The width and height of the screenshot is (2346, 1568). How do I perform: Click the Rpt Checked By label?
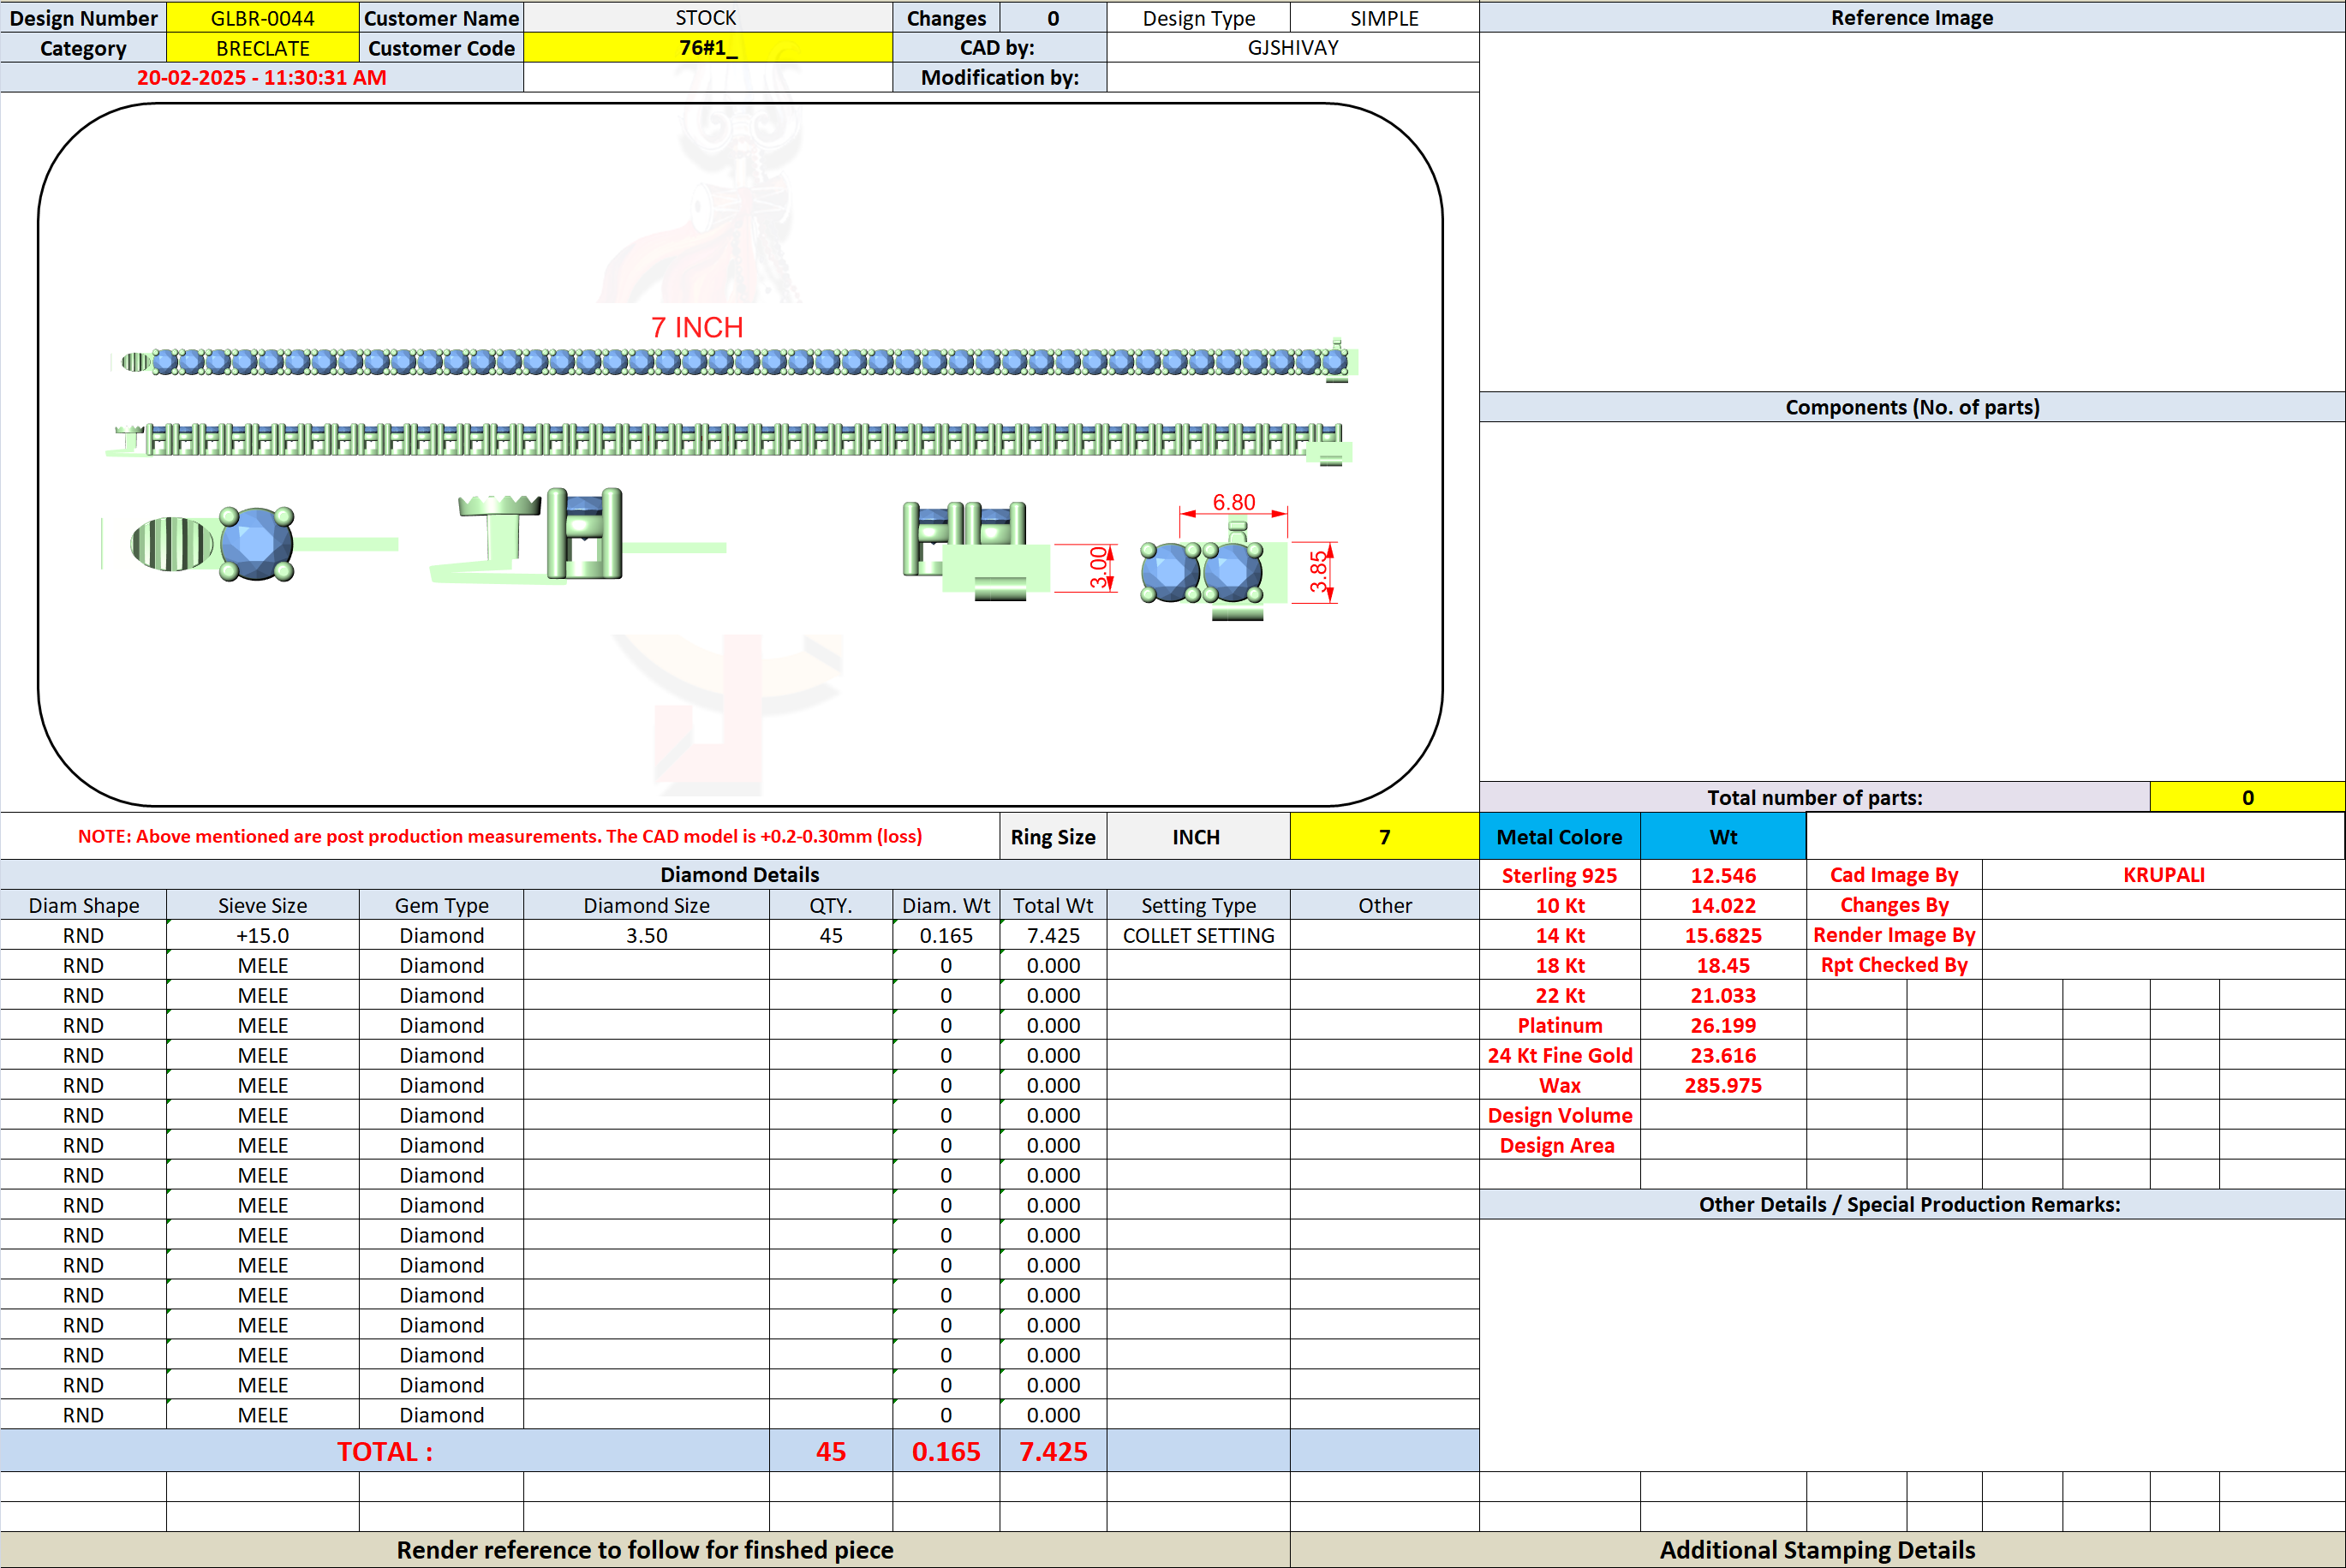point(1894,965)
